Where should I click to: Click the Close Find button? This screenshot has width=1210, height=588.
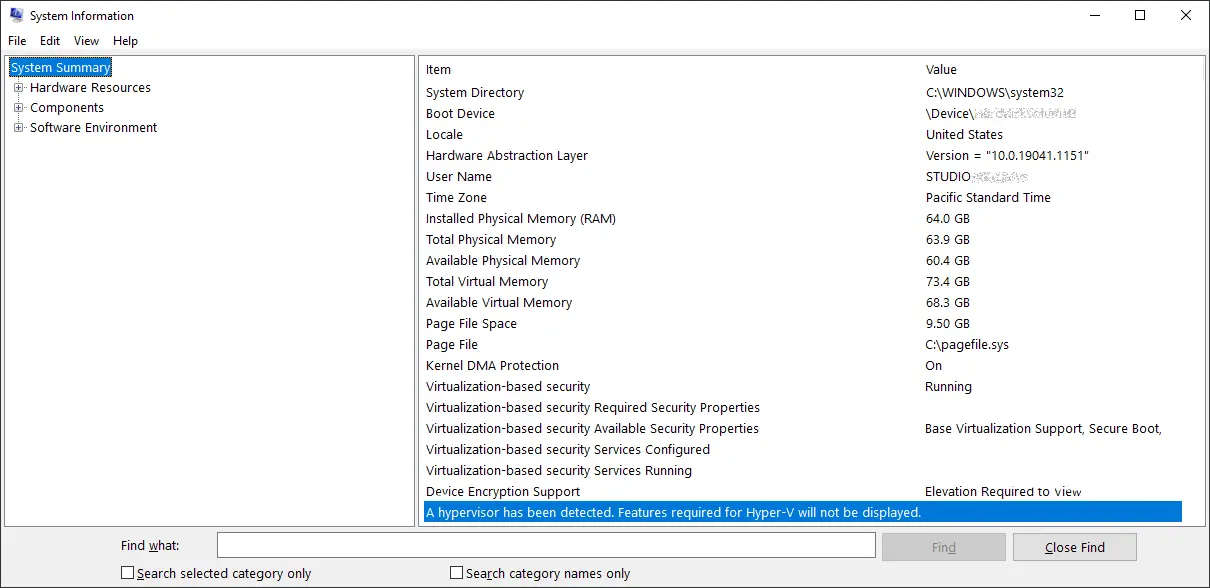pos(1075,547)
